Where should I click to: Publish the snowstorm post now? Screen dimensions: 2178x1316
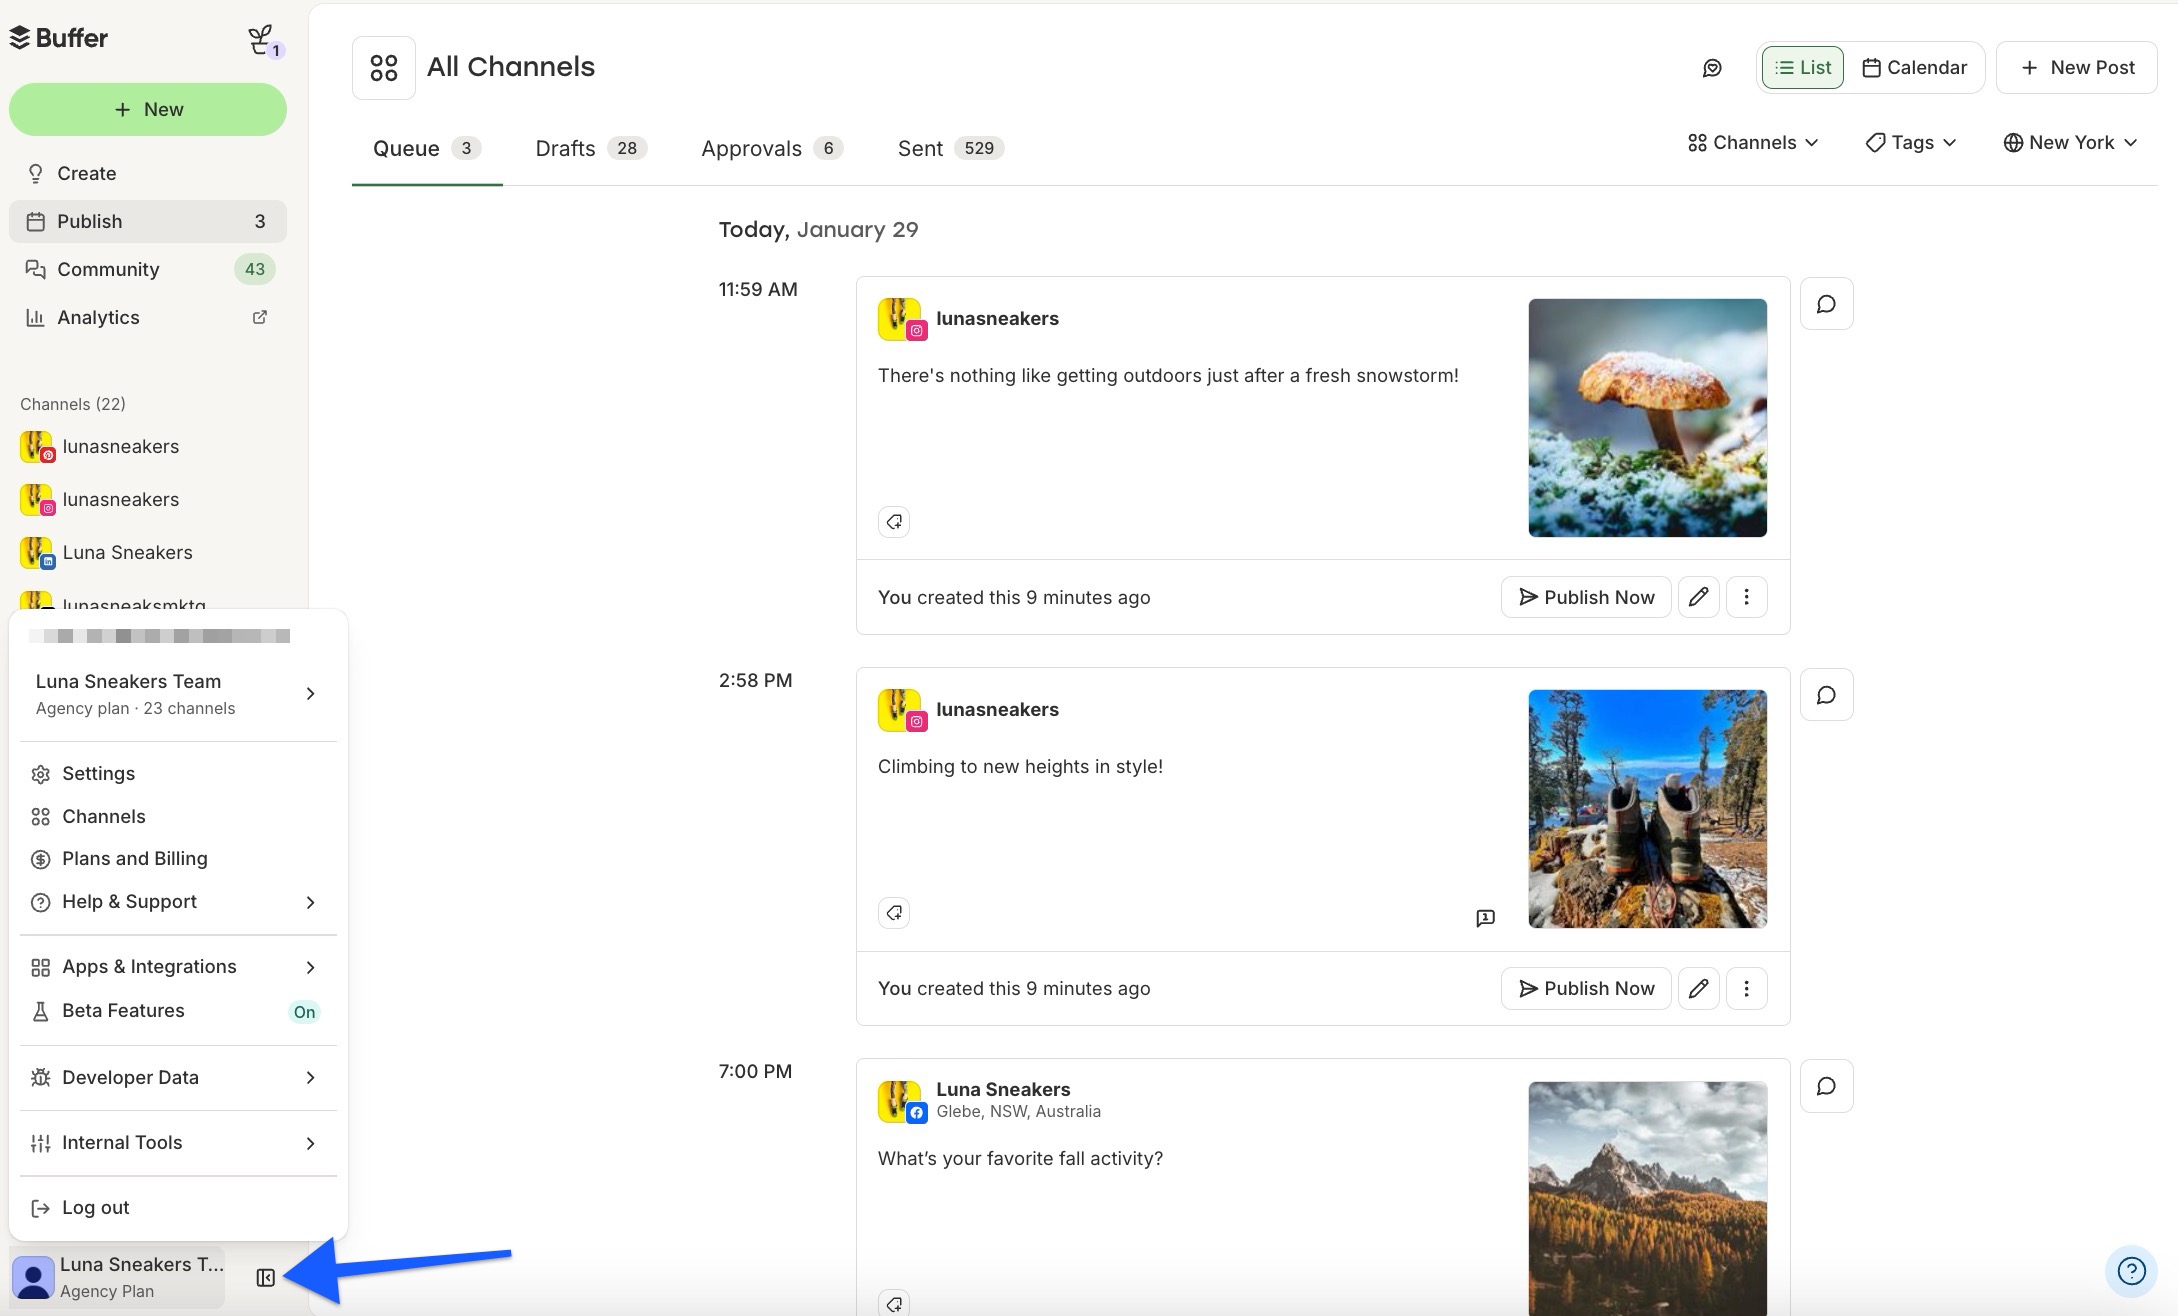point(1585,596)
